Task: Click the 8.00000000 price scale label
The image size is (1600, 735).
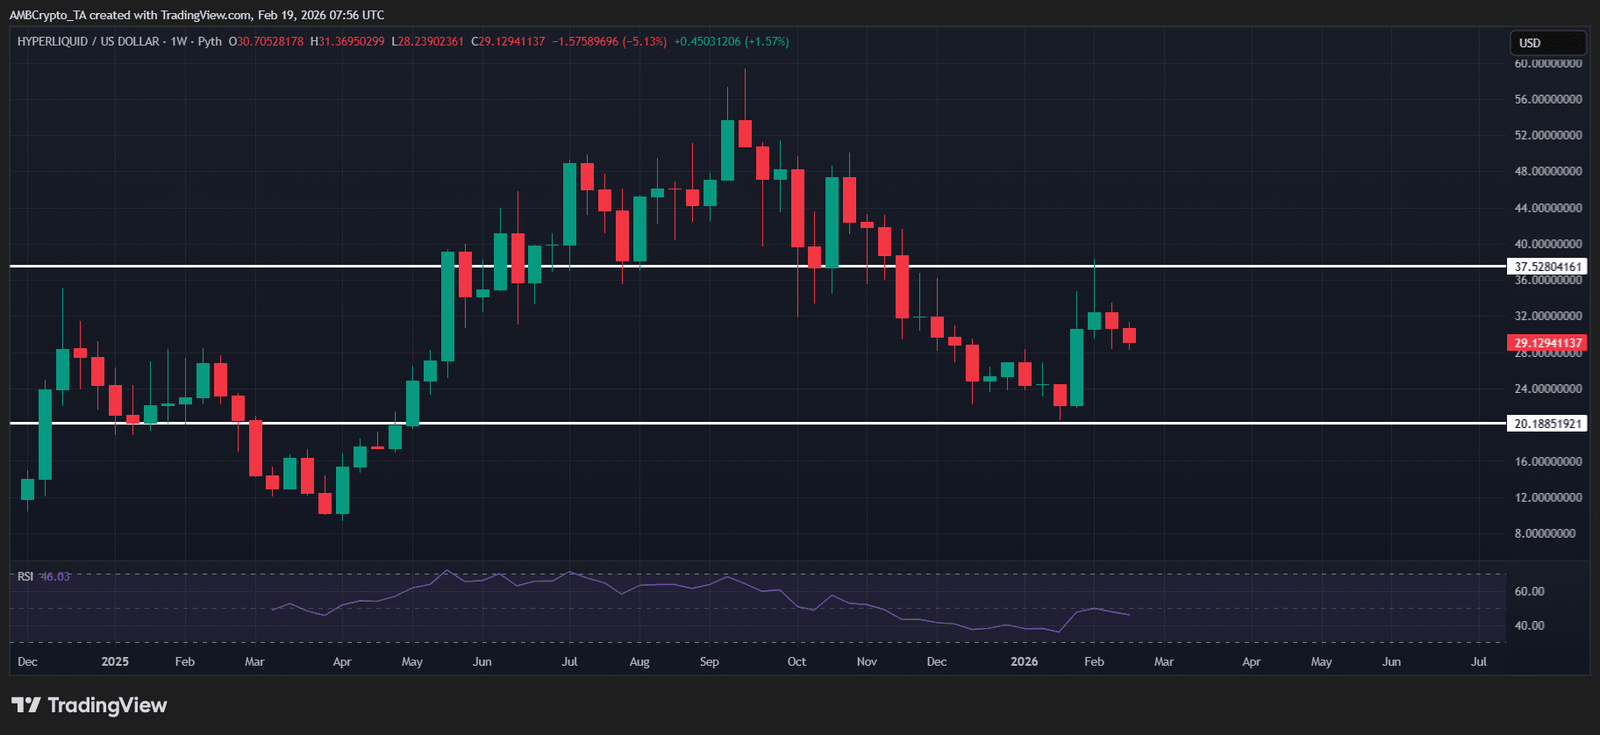Action: [1547, 534]
